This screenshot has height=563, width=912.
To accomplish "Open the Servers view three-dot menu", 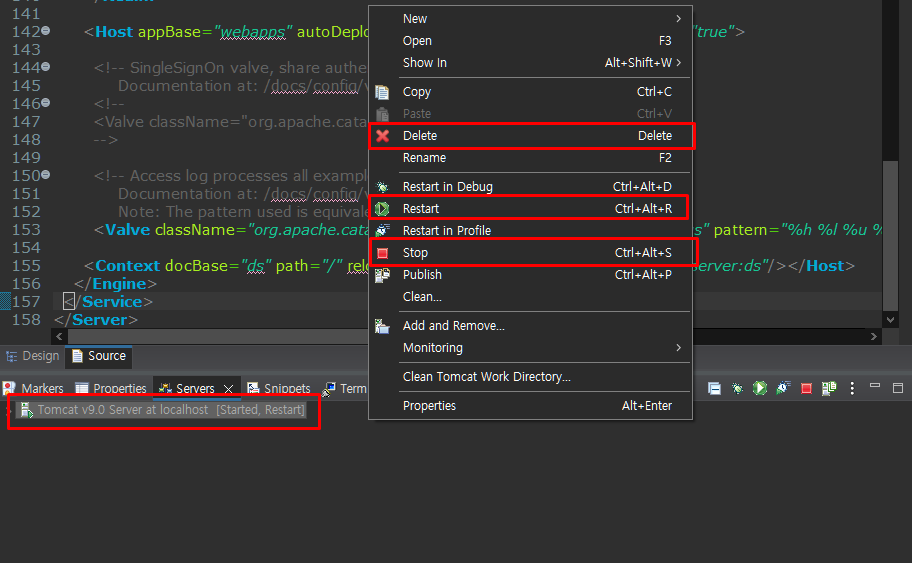I will click(852, 389).
